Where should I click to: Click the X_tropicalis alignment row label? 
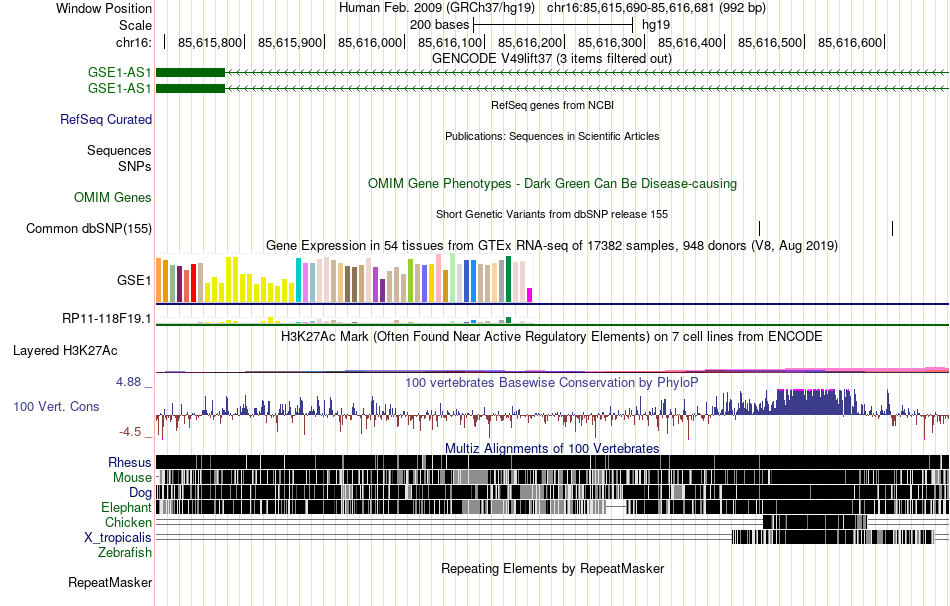pos(118,538)
